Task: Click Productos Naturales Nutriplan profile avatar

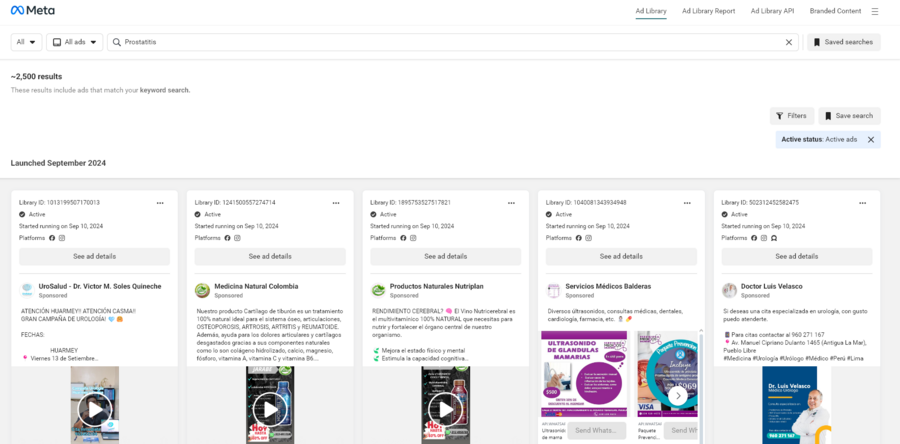Action: pos(378,290)
